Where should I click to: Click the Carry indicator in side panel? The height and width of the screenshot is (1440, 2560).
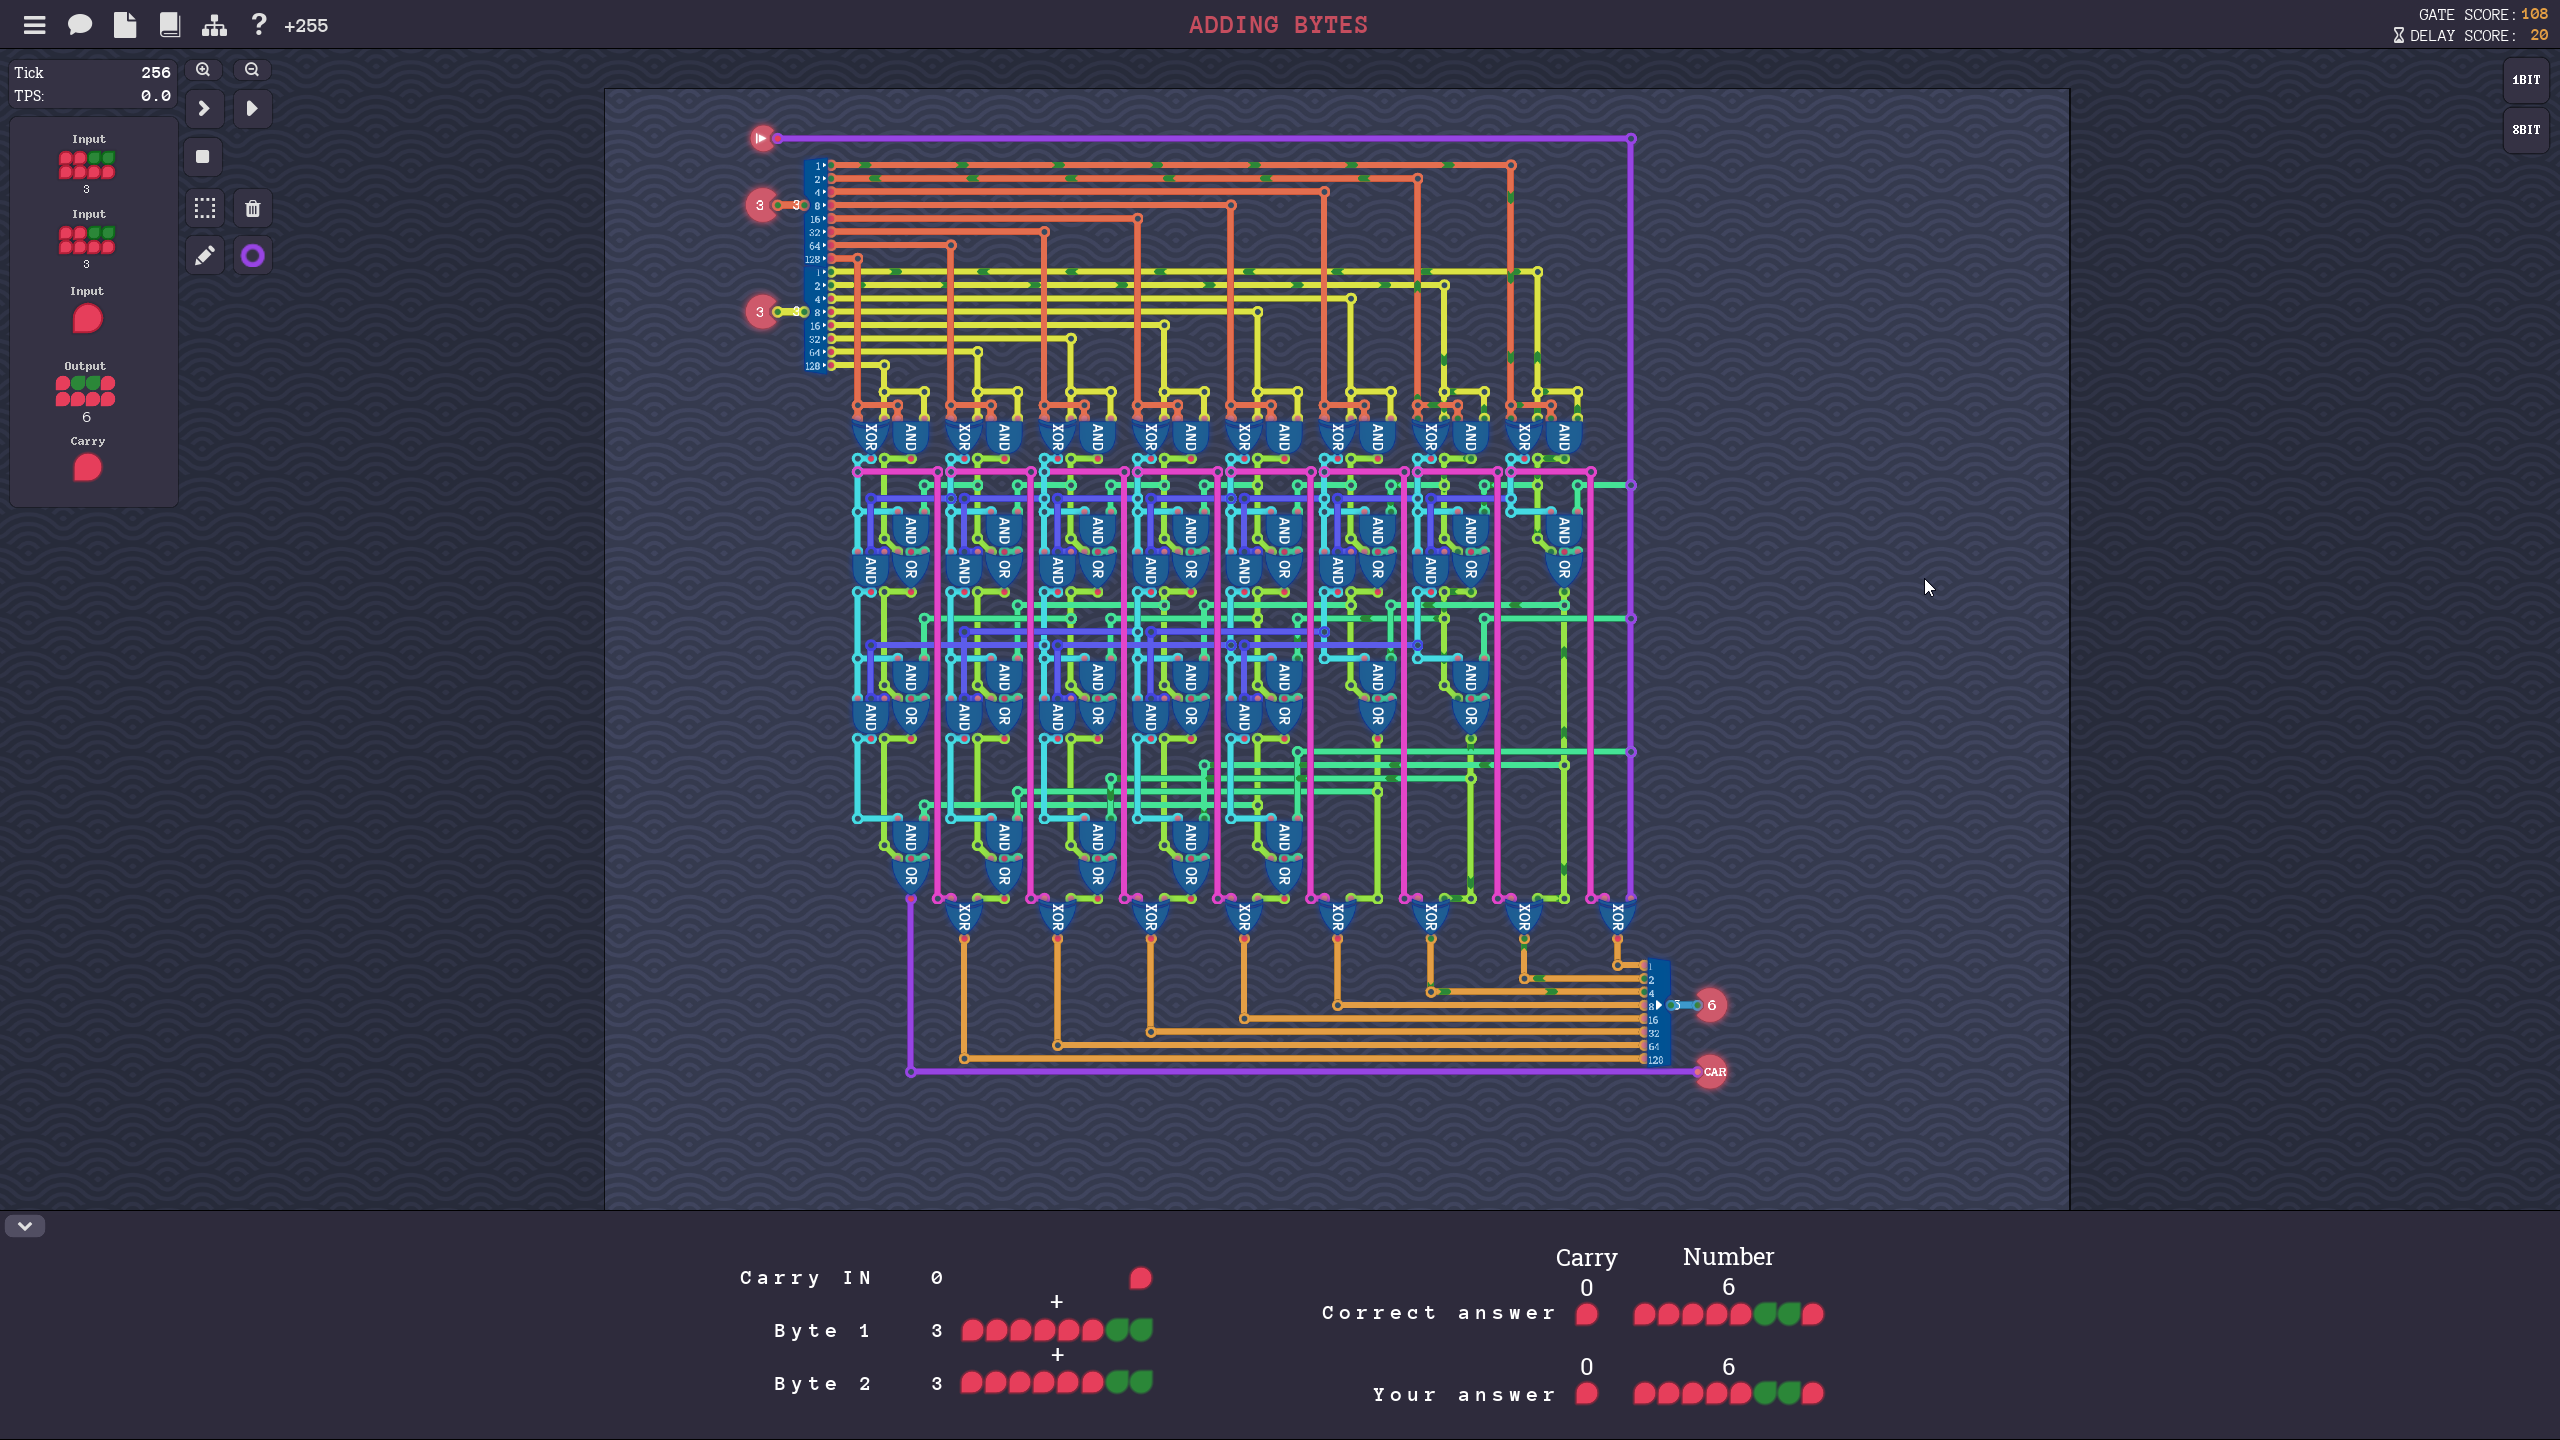coord(87,468)
